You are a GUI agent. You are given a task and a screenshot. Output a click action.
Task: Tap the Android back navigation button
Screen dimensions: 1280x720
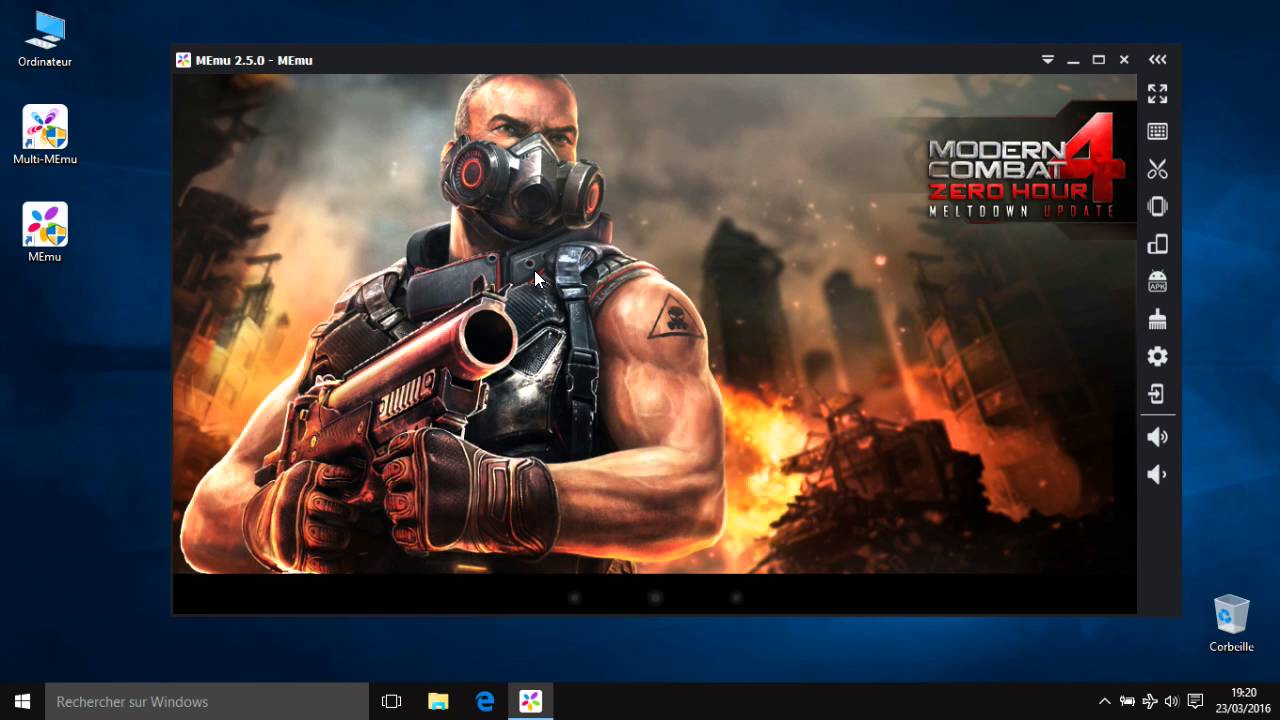pos(574,598)
